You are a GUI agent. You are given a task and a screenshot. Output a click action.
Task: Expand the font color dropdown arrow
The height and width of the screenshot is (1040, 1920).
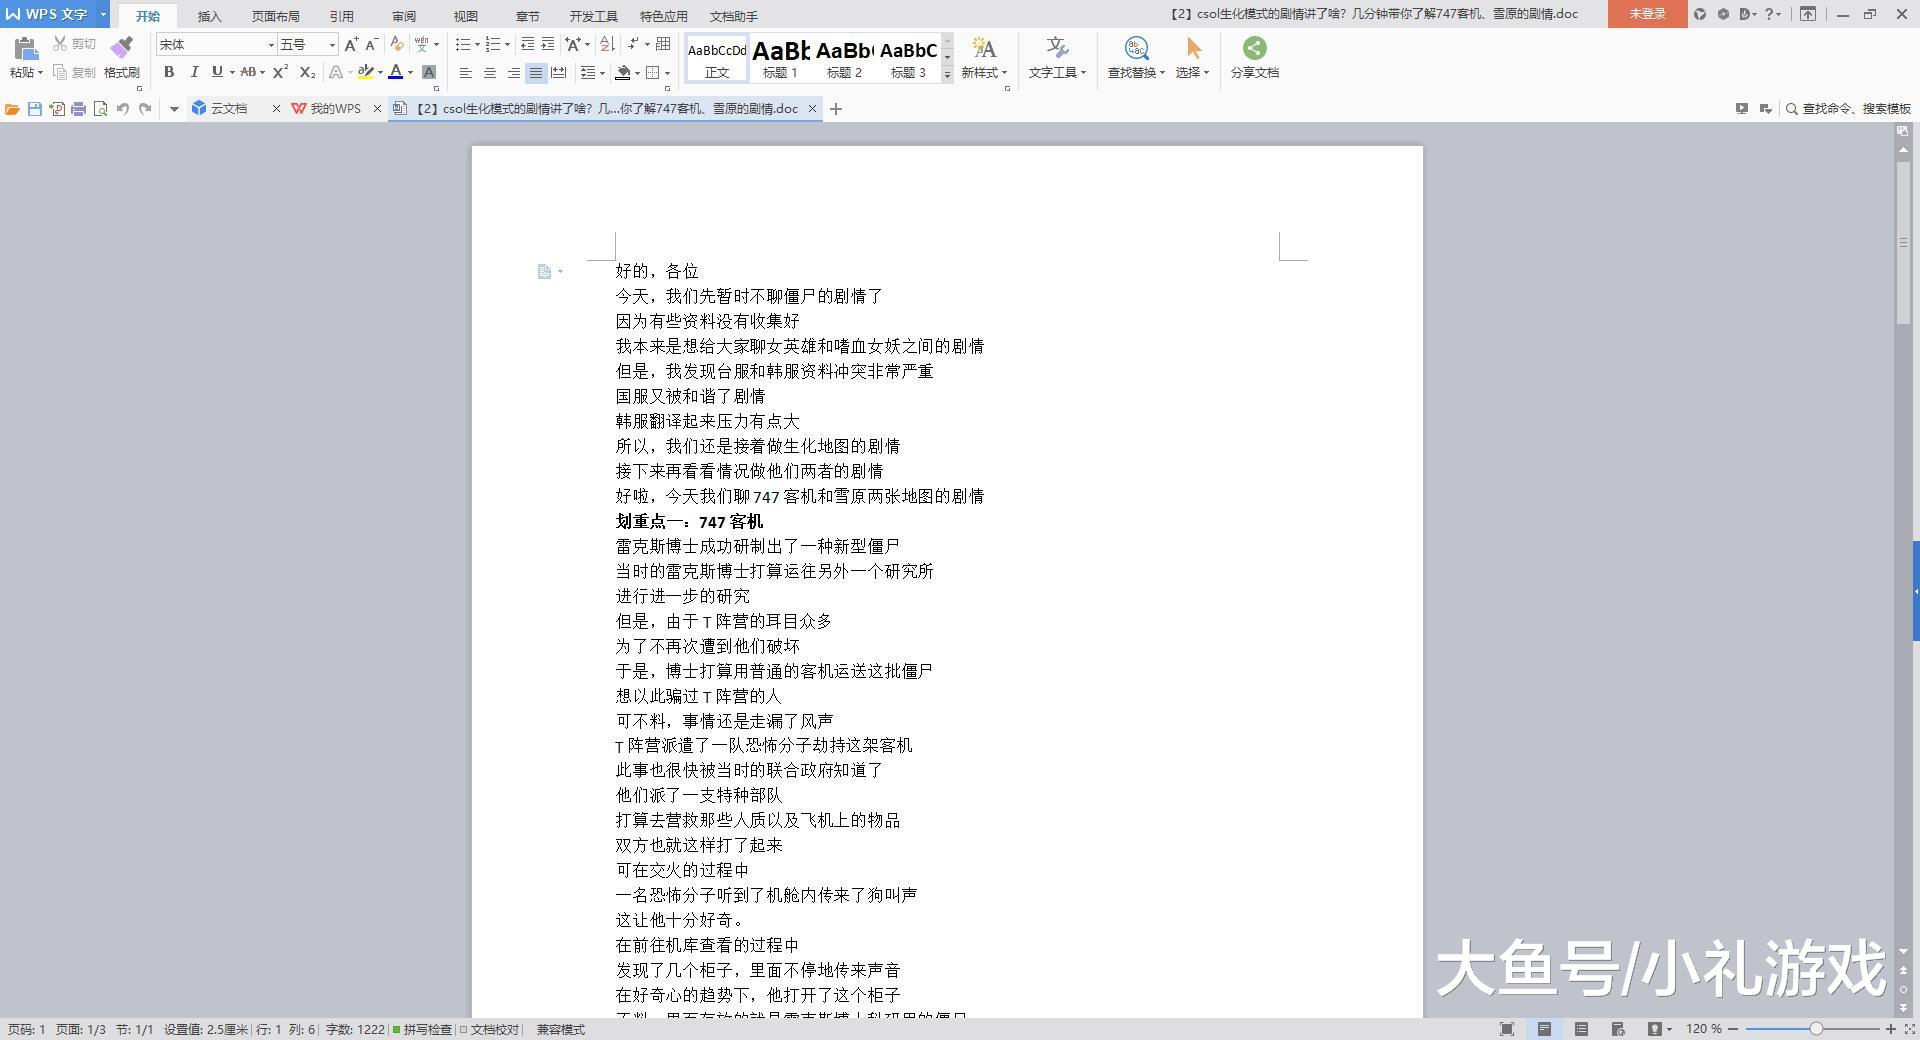(x=410, y=72)
